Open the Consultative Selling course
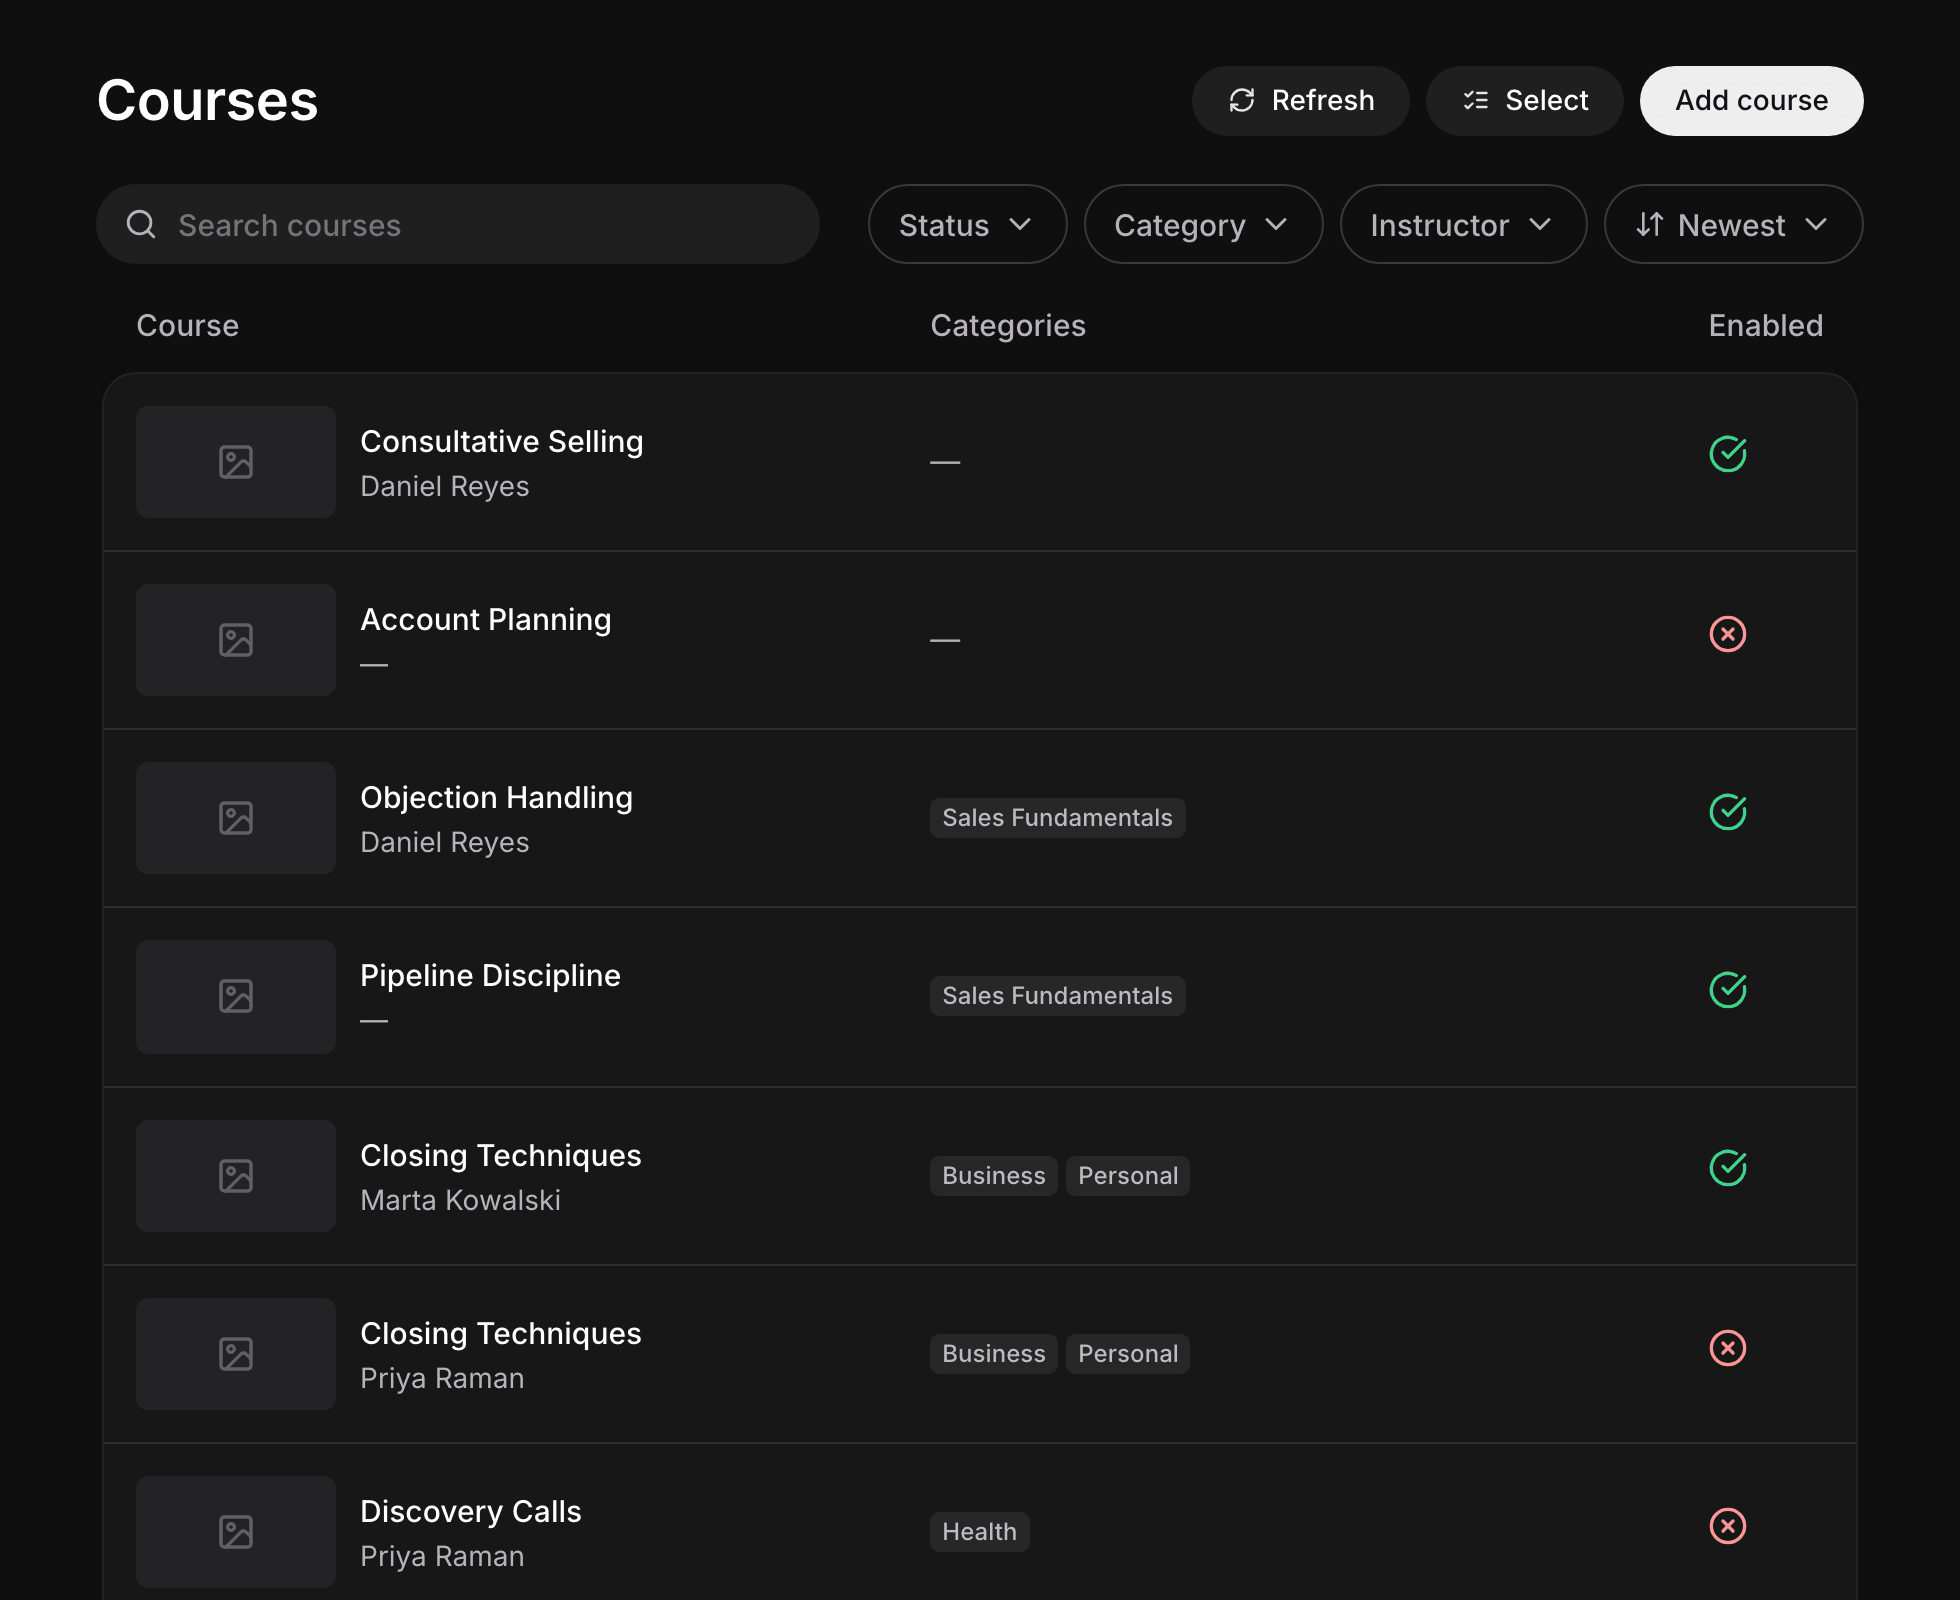Viewport: 1960px width, 1600px height. tap(502, 441)
